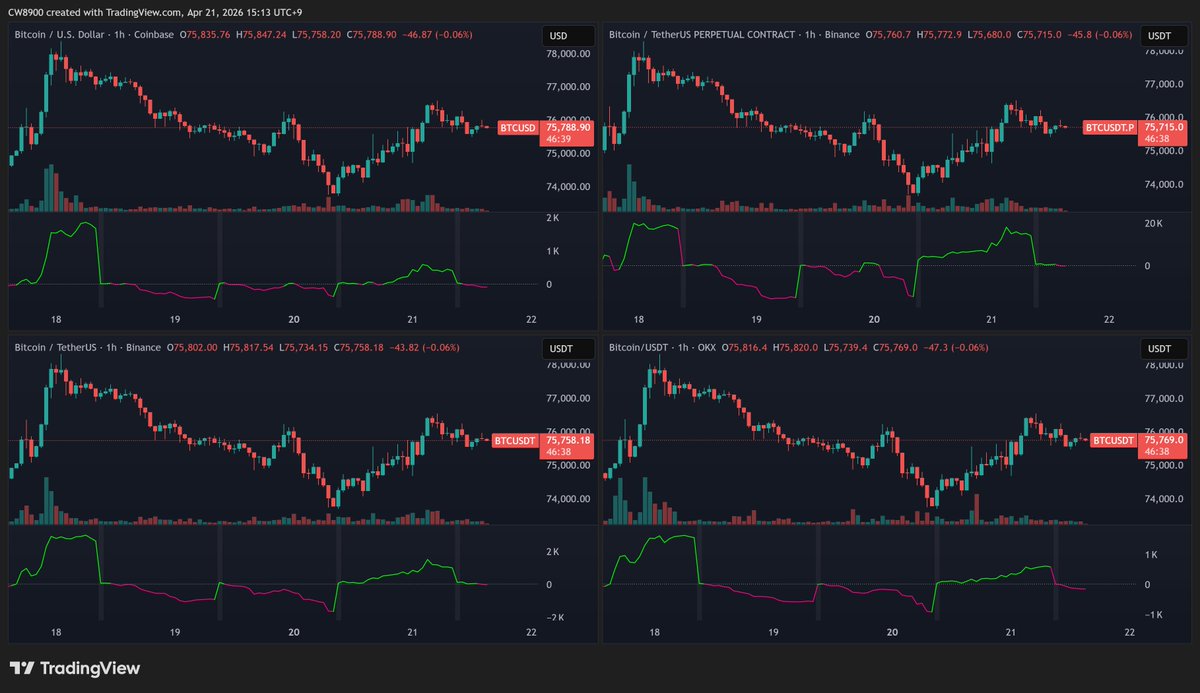The width and height of the screenshot is (1200, 693).
Task: Select the BTCUSD ticker label on Coinbase chart
Action: point(518,127)
